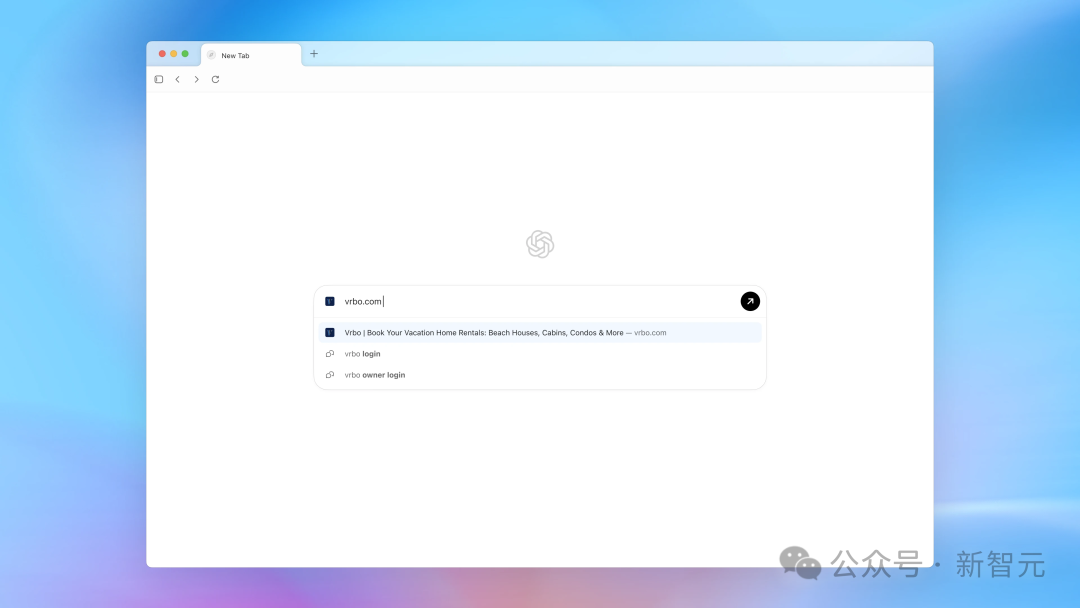Click the search icon beside vrbo owner login
Screen dimensions: 1080x608
[x=330, y=374]
